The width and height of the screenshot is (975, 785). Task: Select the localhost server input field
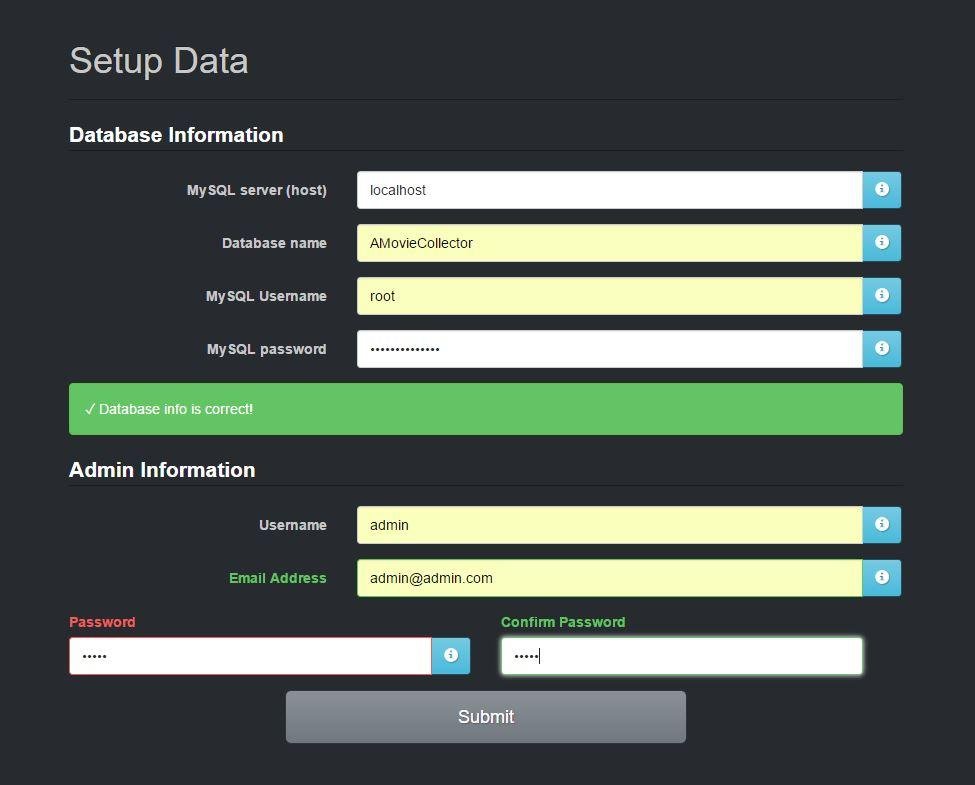tap(610, 189)
